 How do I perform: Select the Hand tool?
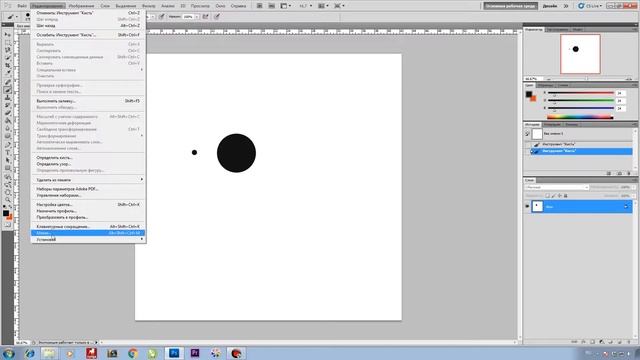point(8,192)
